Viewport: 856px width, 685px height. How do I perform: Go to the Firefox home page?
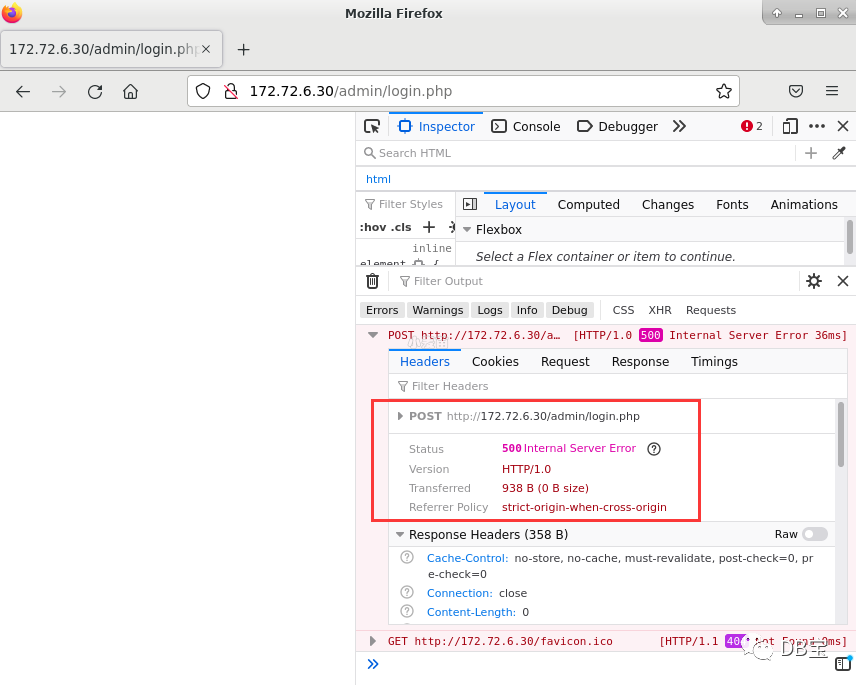(130, 92)
